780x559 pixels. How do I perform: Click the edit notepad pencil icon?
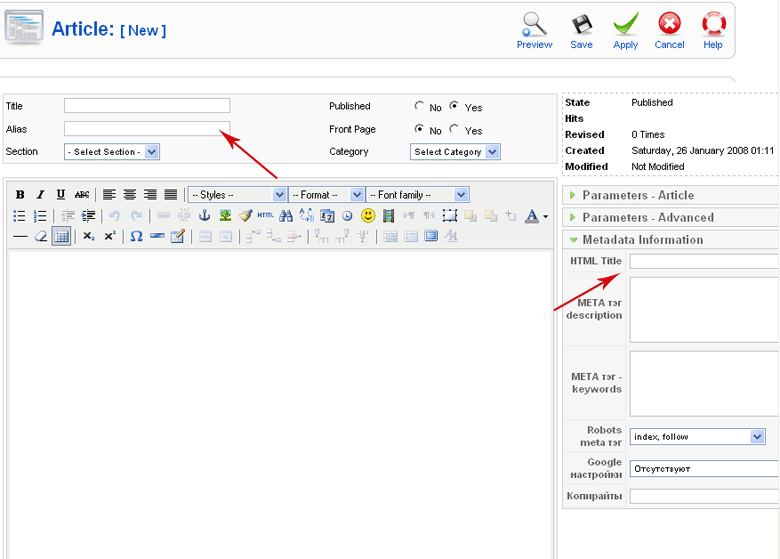tap(178, 237)
